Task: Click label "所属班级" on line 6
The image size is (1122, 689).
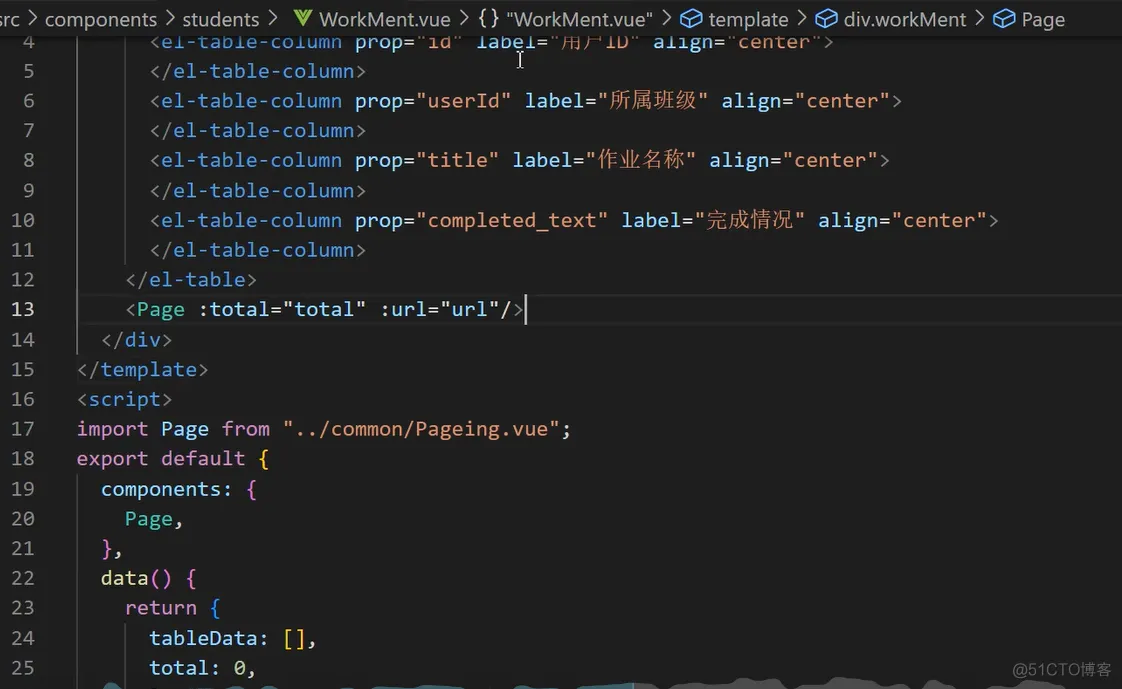Action: point(653,101)
